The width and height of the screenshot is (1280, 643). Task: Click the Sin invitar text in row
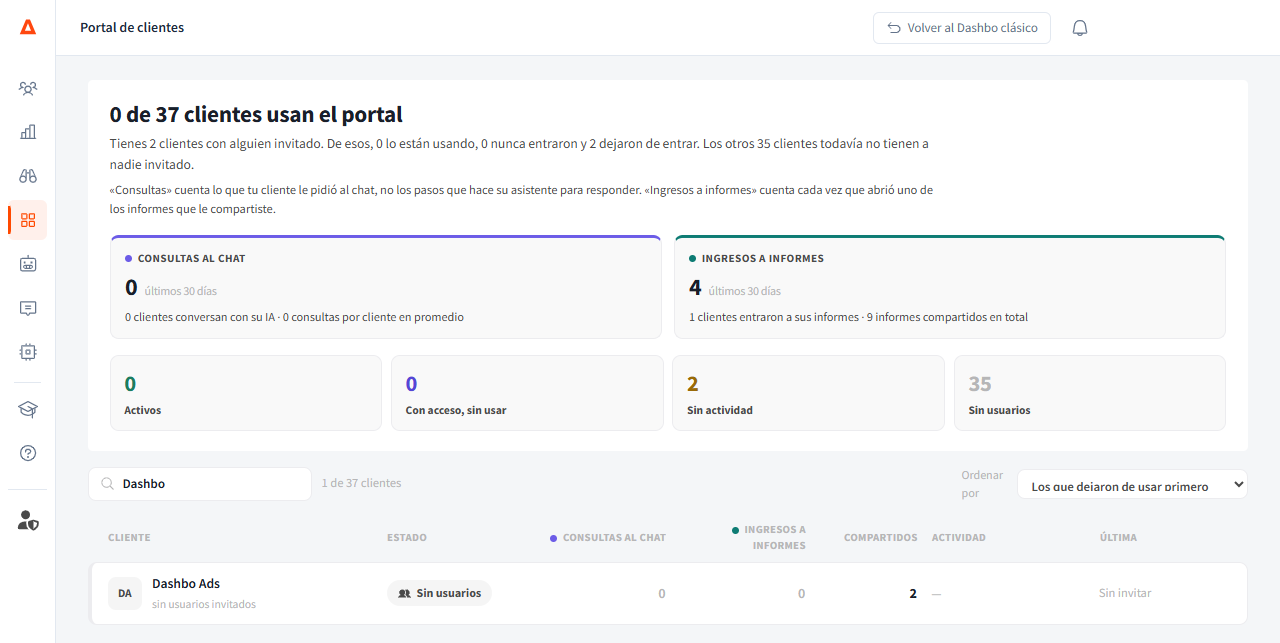tap(1125, 593)
